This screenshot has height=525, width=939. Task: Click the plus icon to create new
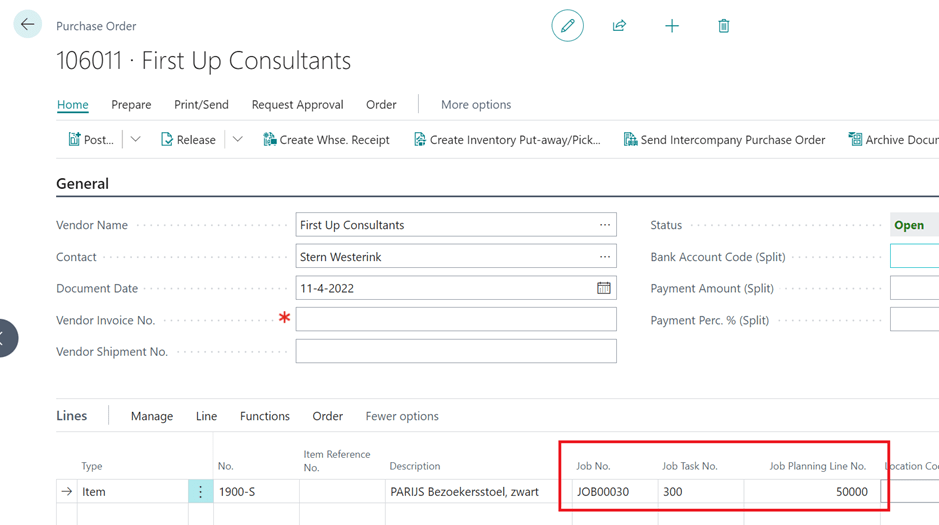pos(672,26)
